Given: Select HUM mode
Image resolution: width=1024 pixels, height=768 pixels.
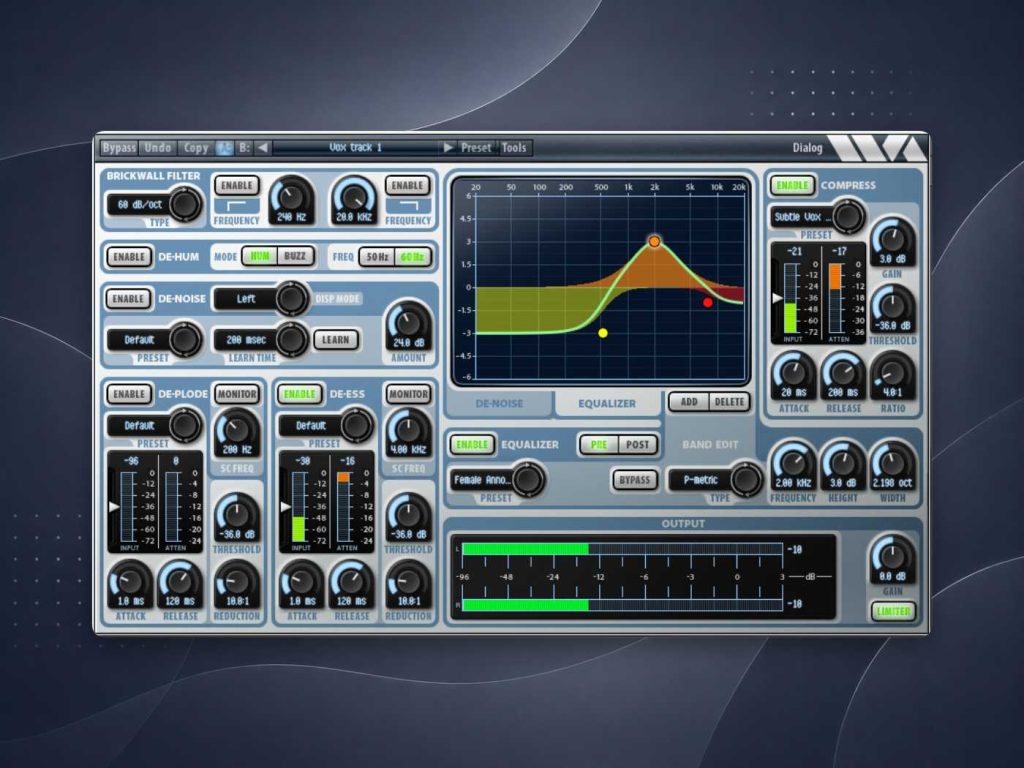Looking at the screenshot, I should (260, 257).
